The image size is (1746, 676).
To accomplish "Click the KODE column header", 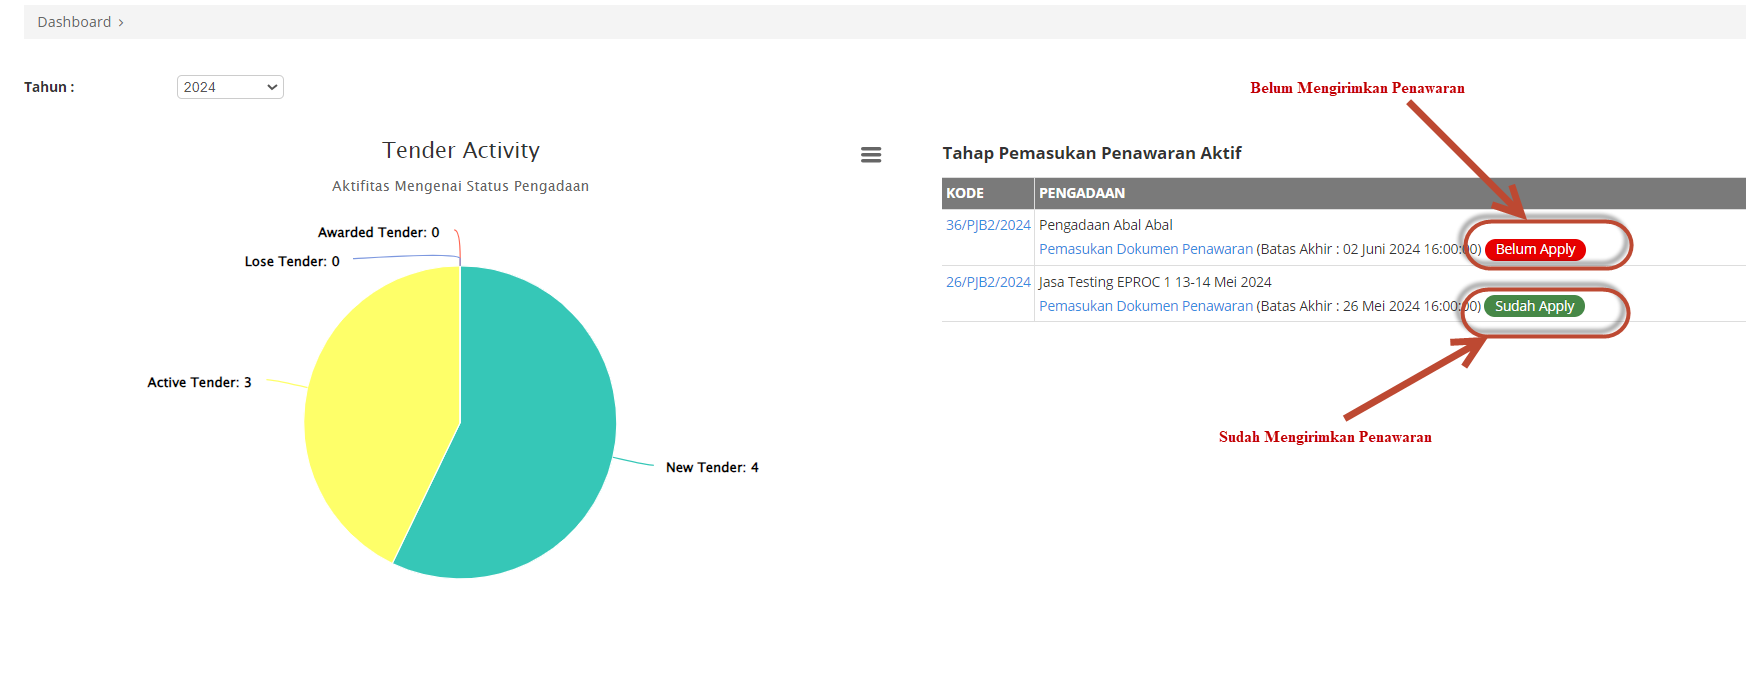I will click(x=965, y=193).
